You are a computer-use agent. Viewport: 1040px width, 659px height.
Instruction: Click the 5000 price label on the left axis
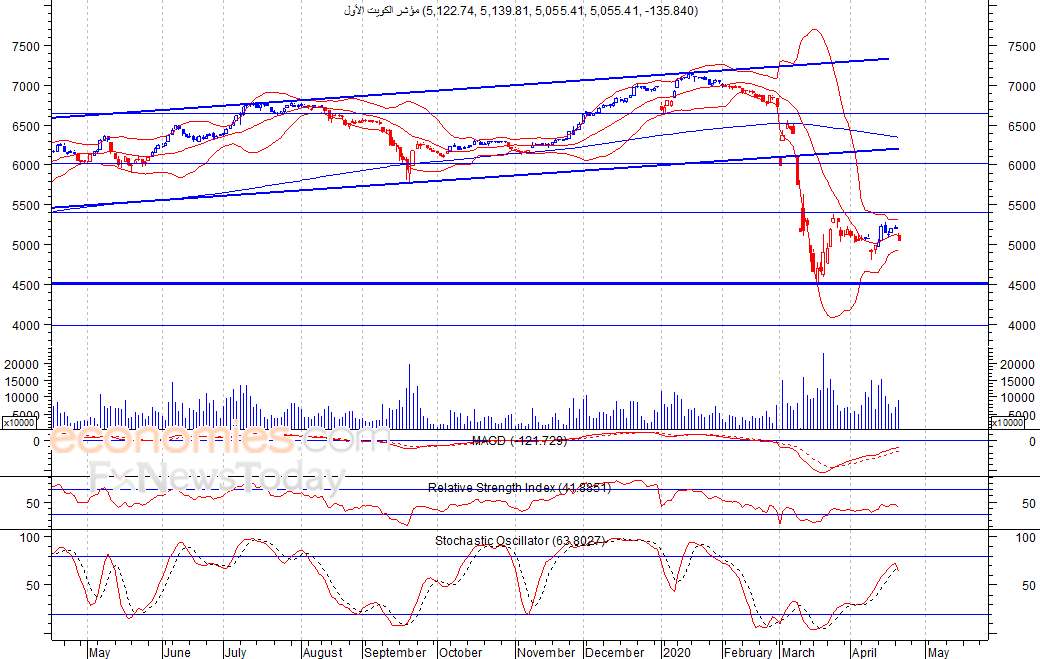coord(26,245)
